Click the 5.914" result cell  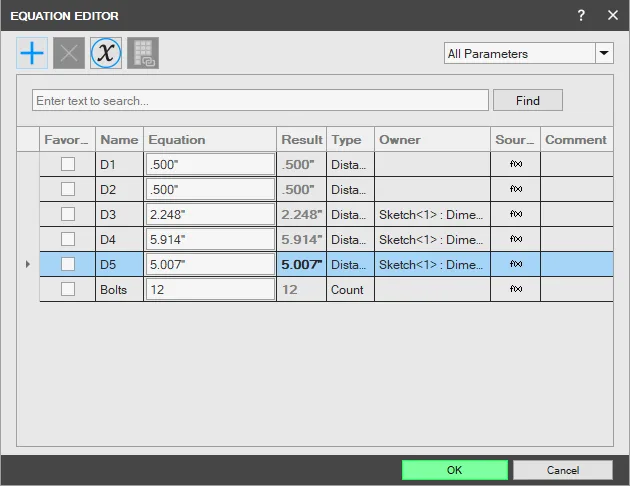click(301, 239)
